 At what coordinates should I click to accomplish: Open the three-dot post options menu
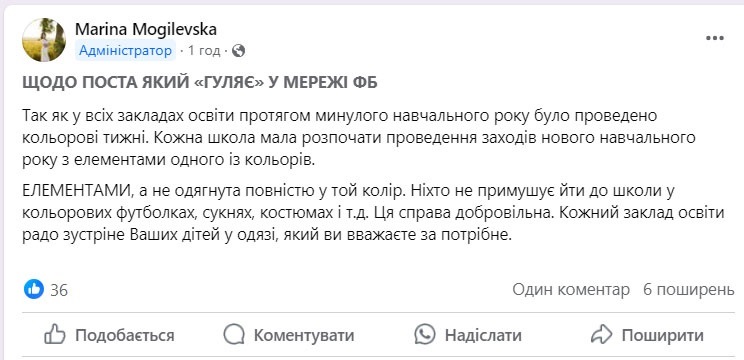(x=715, y=38)
